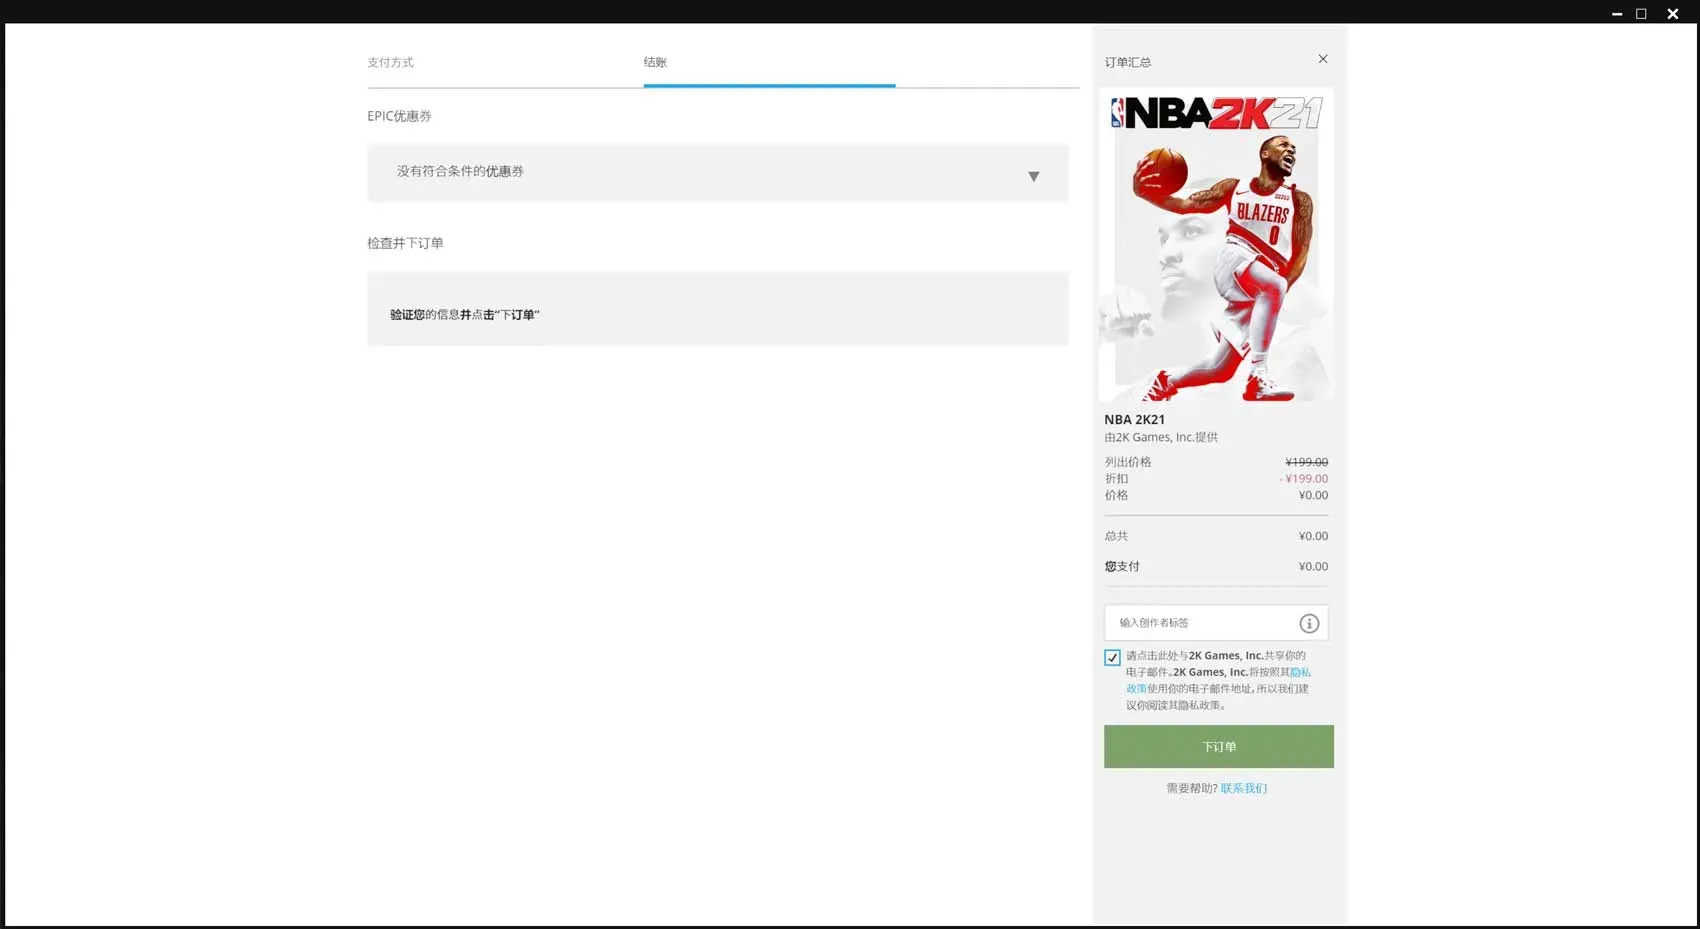
Task: Uncheck the share email with 2K Games checkbox
Action: [x=1112, y=658]
